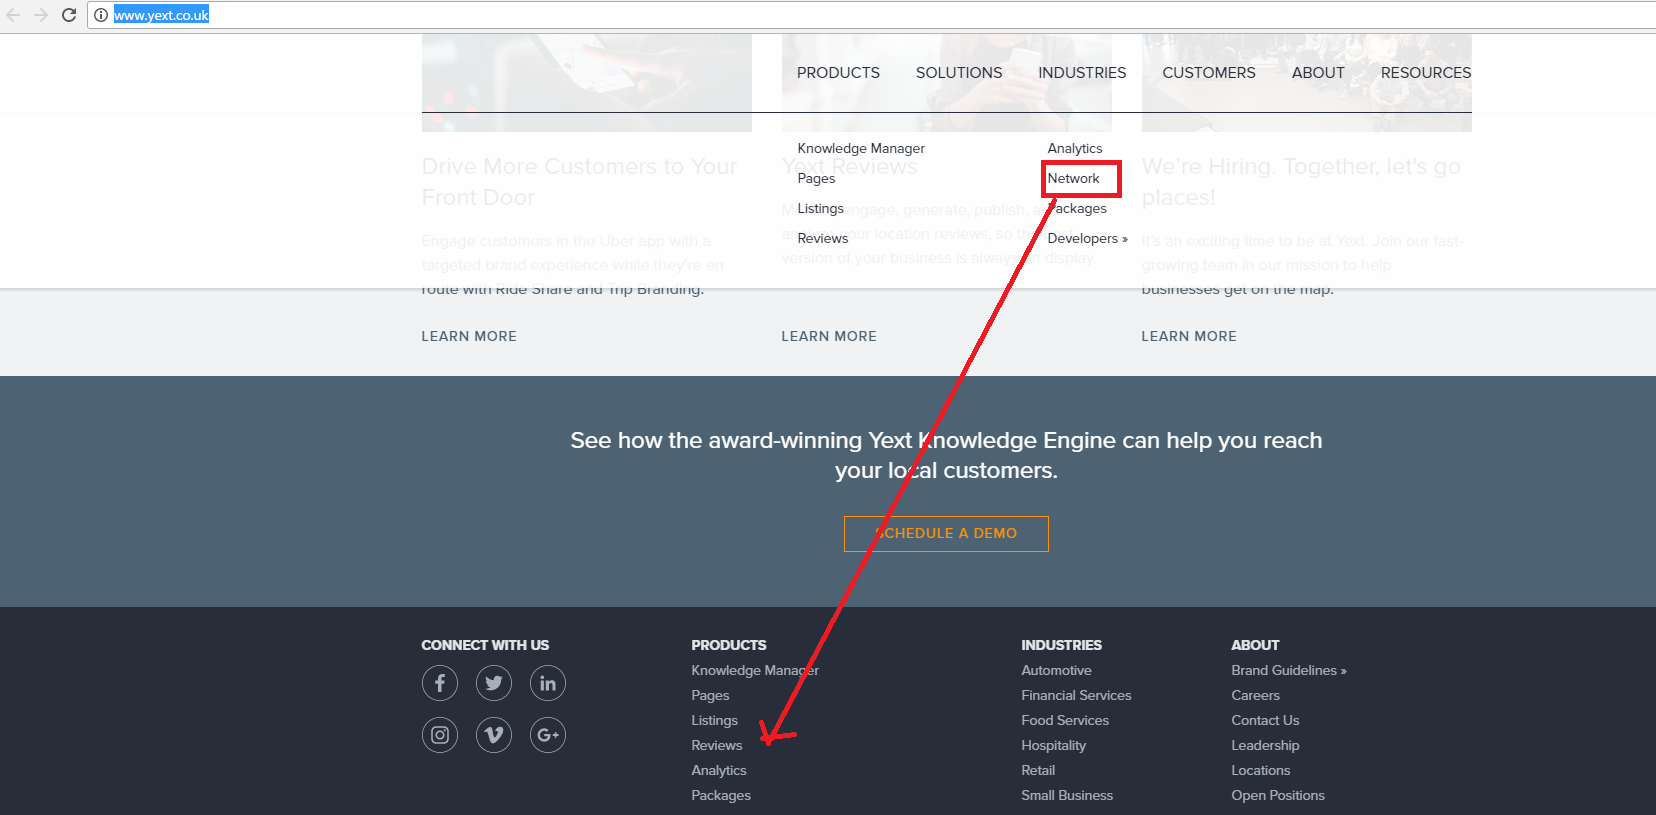The height and width of the screenshot is (815, 1656).
Task: Open footer Open Positions link
Action: [1278, 795]
